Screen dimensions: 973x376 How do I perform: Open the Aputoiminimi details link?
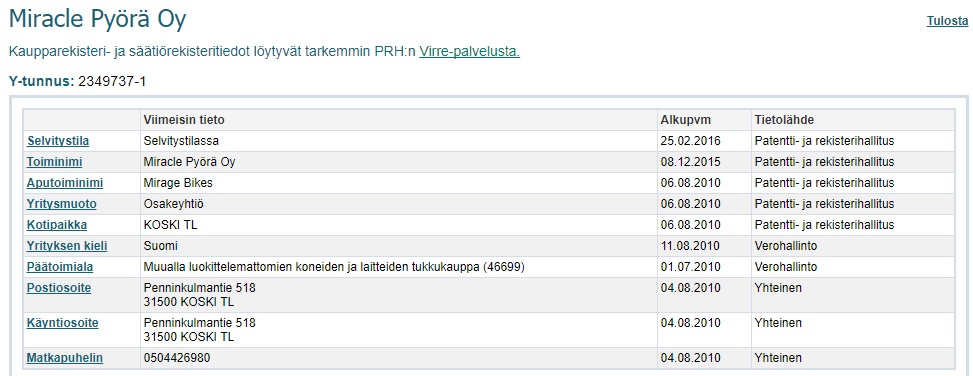(x=65, y=183)
